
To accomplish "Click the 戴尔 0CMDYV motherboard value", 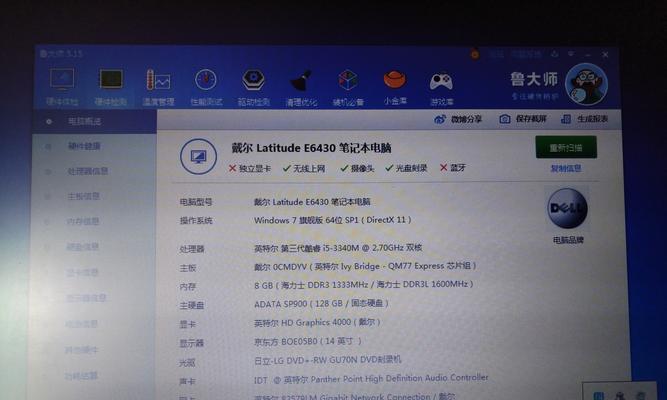I will [x=365, y=266].
